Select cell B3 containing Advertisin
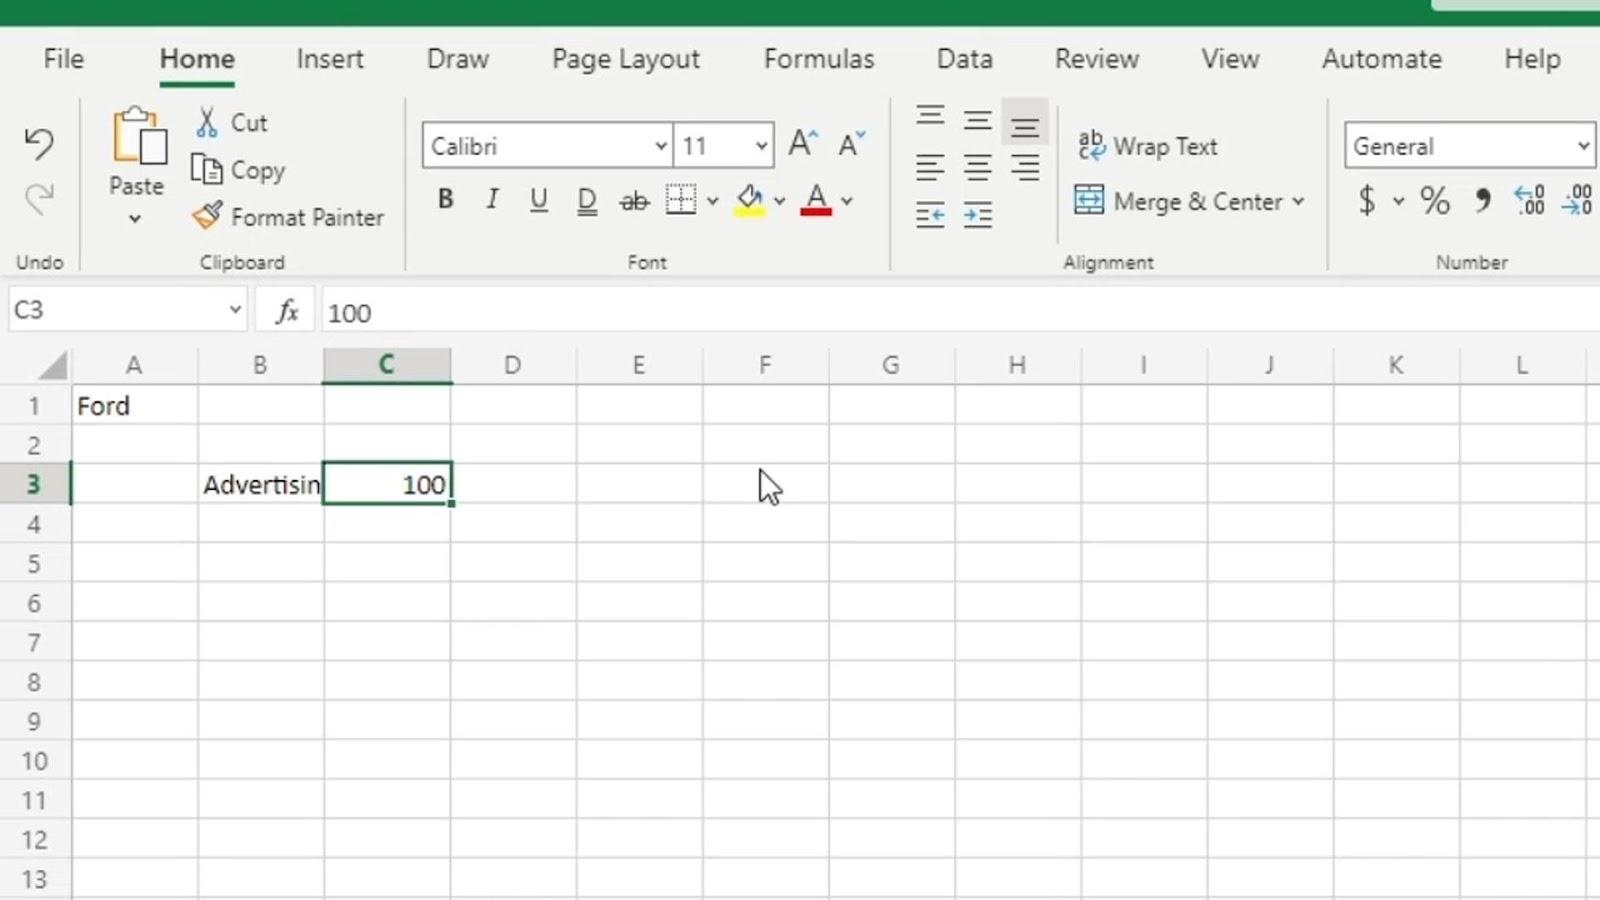This screenshot has height=900, width=1600. tap(260, 485)
